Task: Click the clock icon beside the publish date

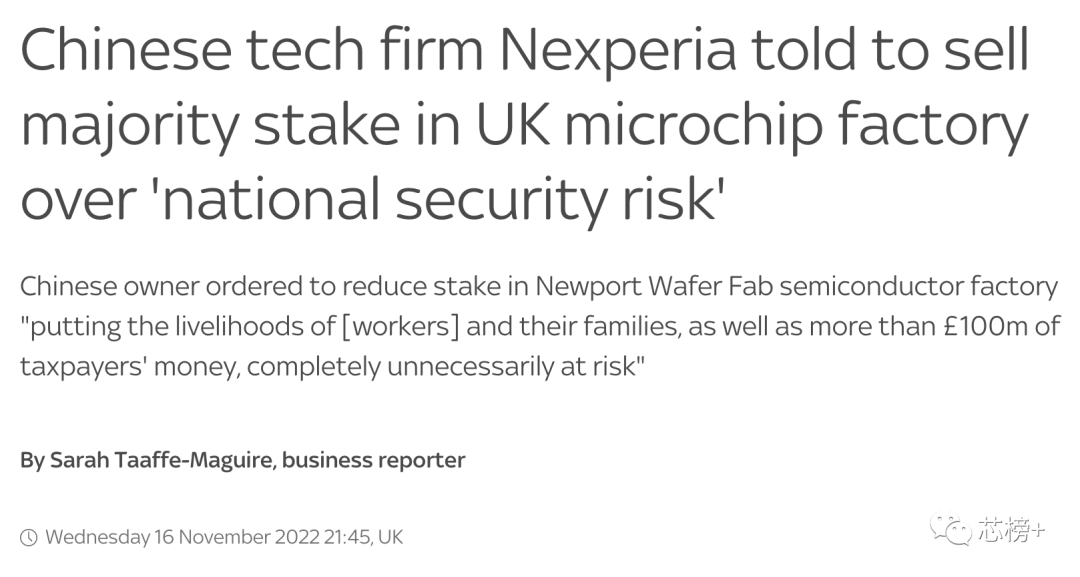Action: click(29, 537)
